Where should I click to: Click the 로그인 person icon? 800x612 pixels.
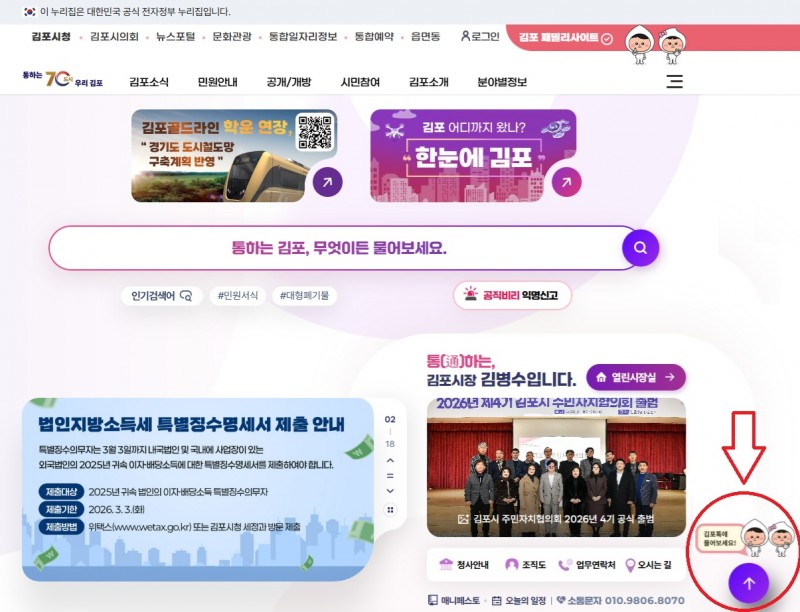click(x=465, y=36)
